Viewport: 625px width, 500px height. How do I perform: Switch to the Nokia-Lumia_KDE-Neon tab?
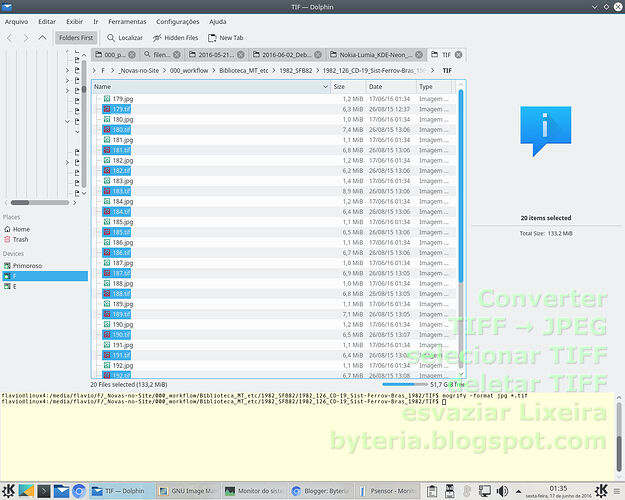(x=382, y=55)
